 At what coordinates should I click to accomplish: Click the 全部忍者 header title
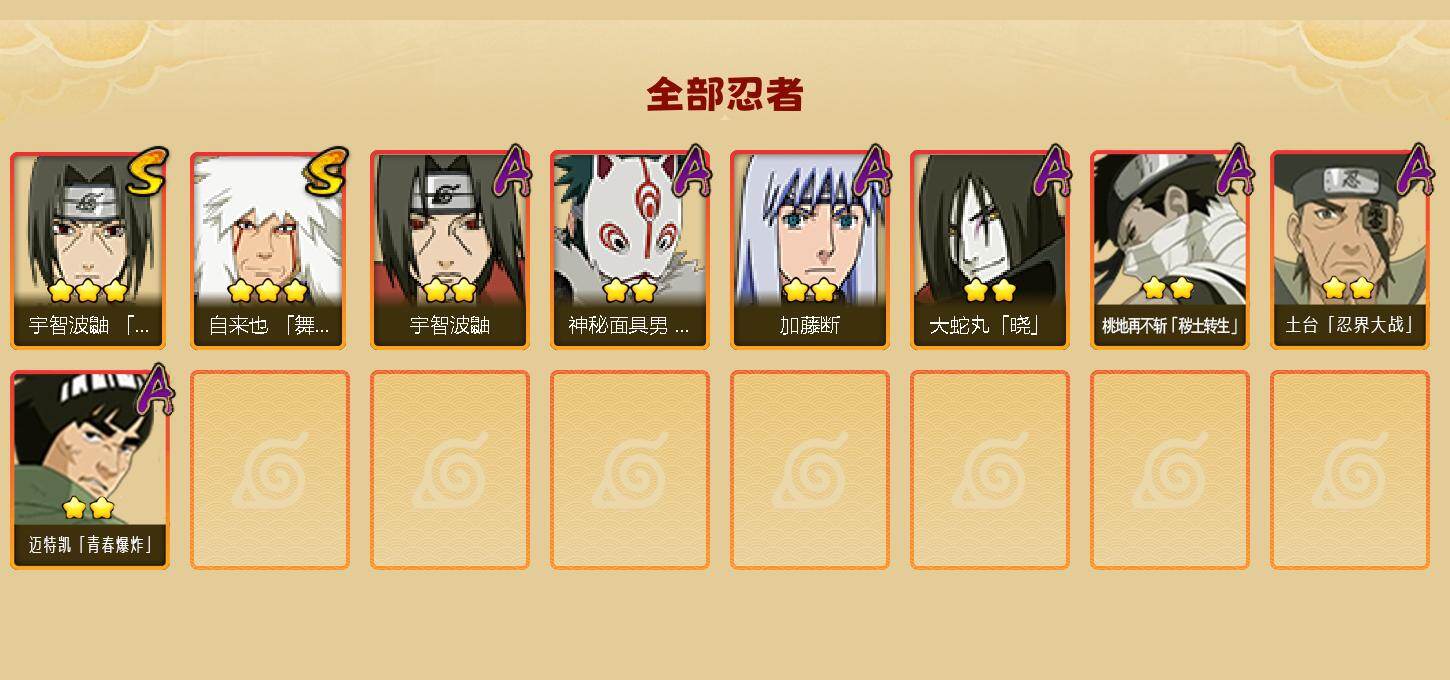click(x=725, y=95)
